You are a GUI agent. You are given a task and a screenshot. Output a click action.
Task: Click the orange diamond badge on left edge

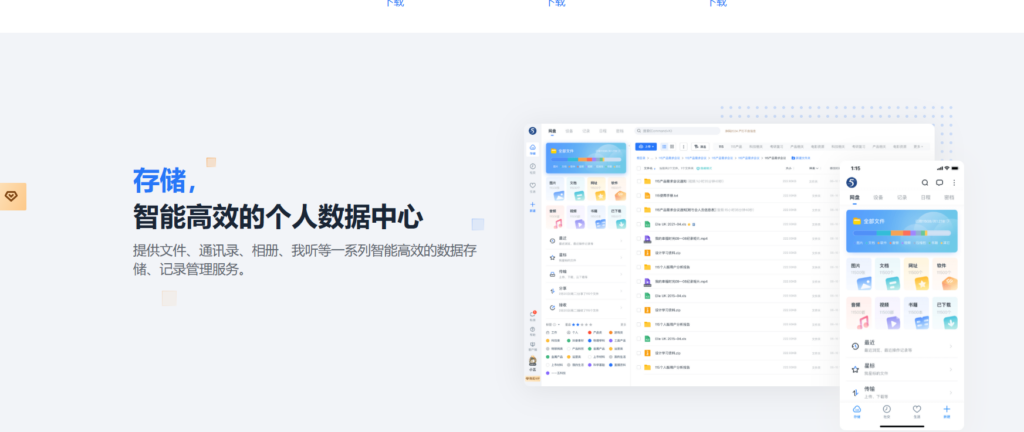click(12, 196)
